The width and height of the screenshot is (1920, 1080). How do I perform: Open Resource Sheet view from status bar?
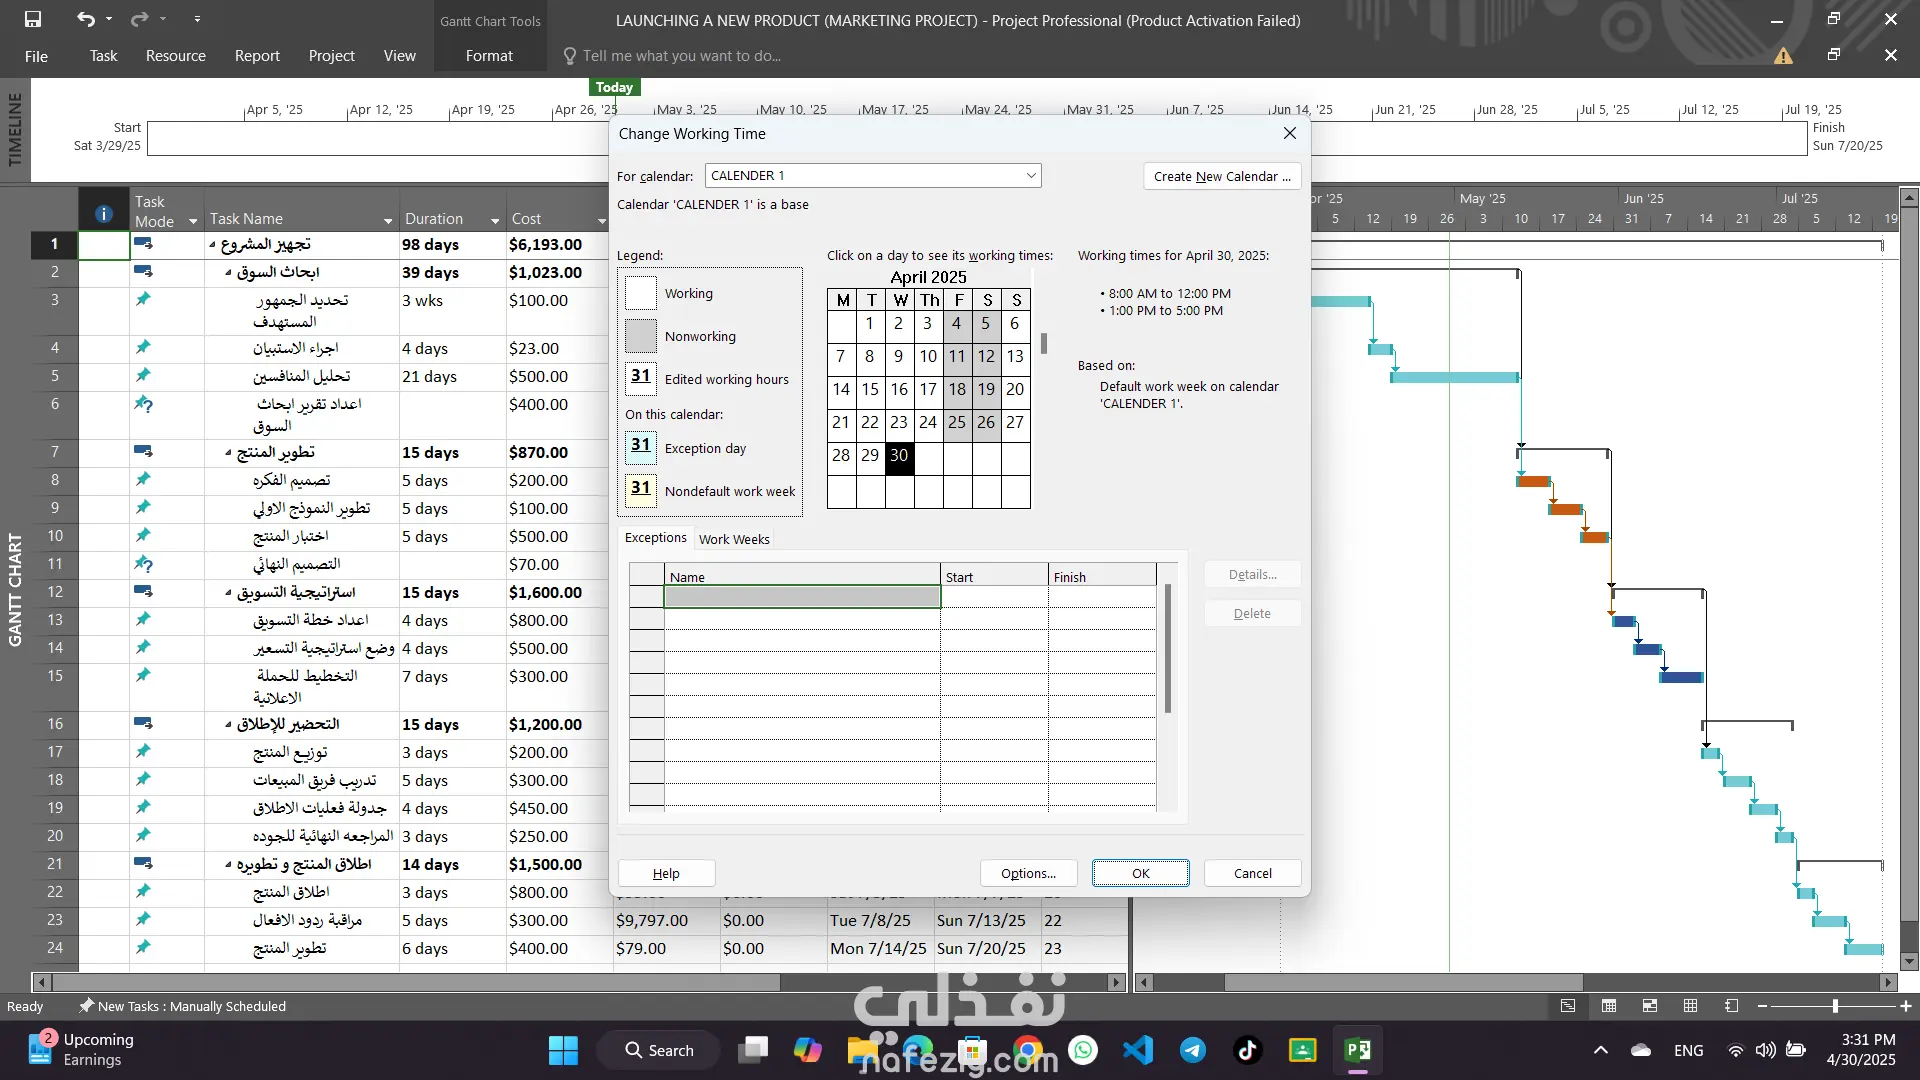point(1690,1006)
